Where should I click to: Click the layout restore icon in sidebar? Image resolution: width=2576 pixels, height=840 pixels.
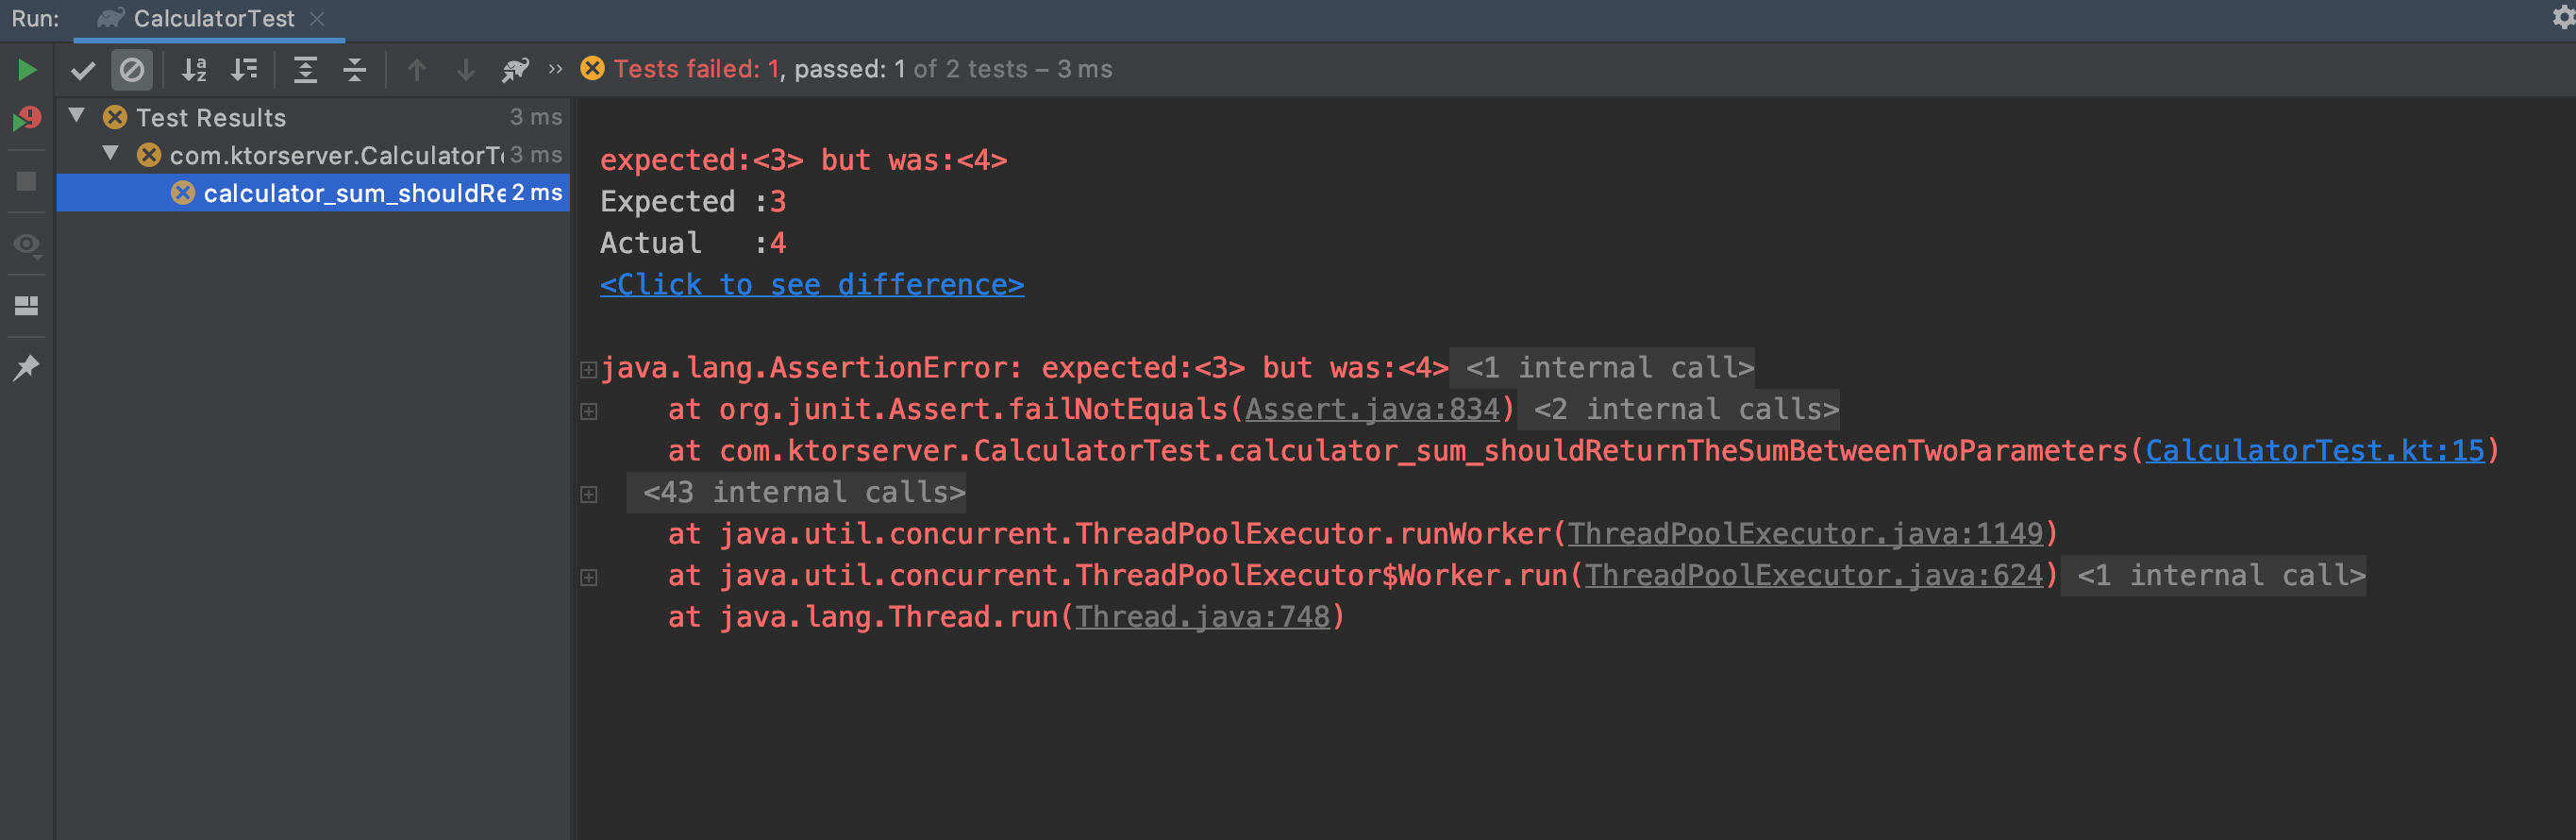pyautogui.click(x=27, y=306)
